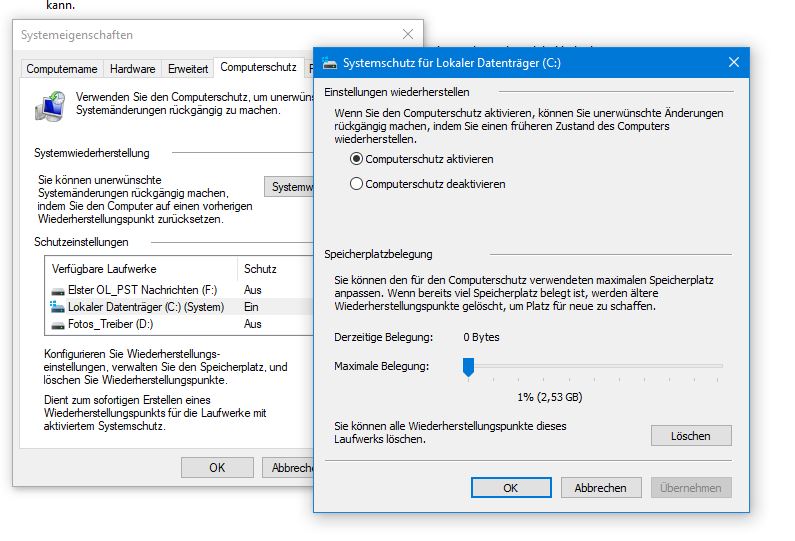Select Lokaler Datenträger (C:) (System) row
This screenshot has height=541, width=795.
pos(178,307)
